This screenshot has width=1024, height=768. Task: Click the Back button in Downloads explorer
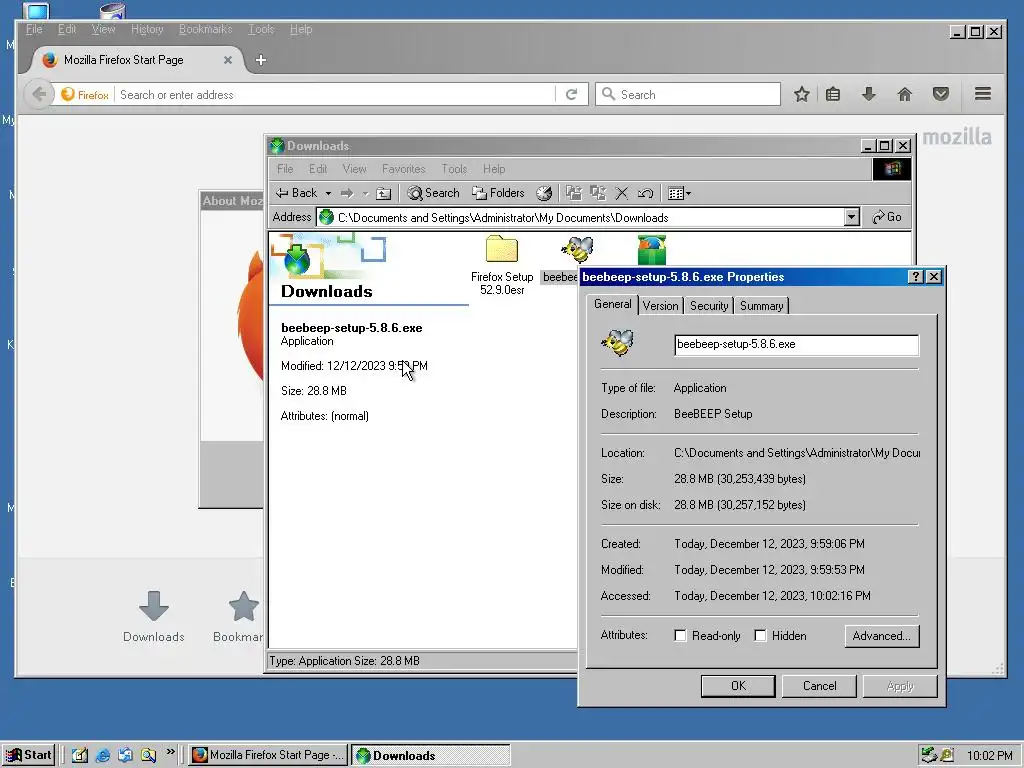(296, 193)
